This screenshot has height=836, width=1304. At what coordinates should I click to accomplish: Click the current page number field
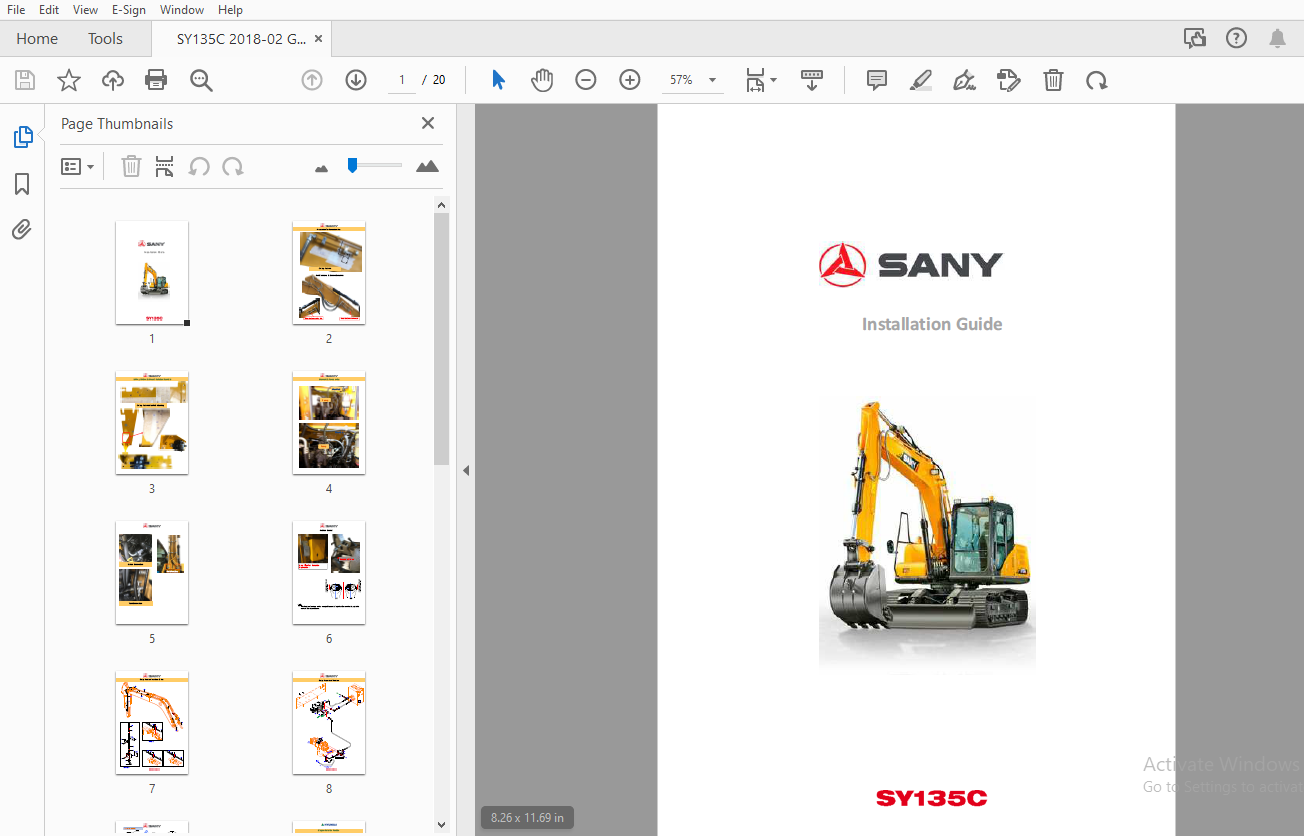point(402,80)
